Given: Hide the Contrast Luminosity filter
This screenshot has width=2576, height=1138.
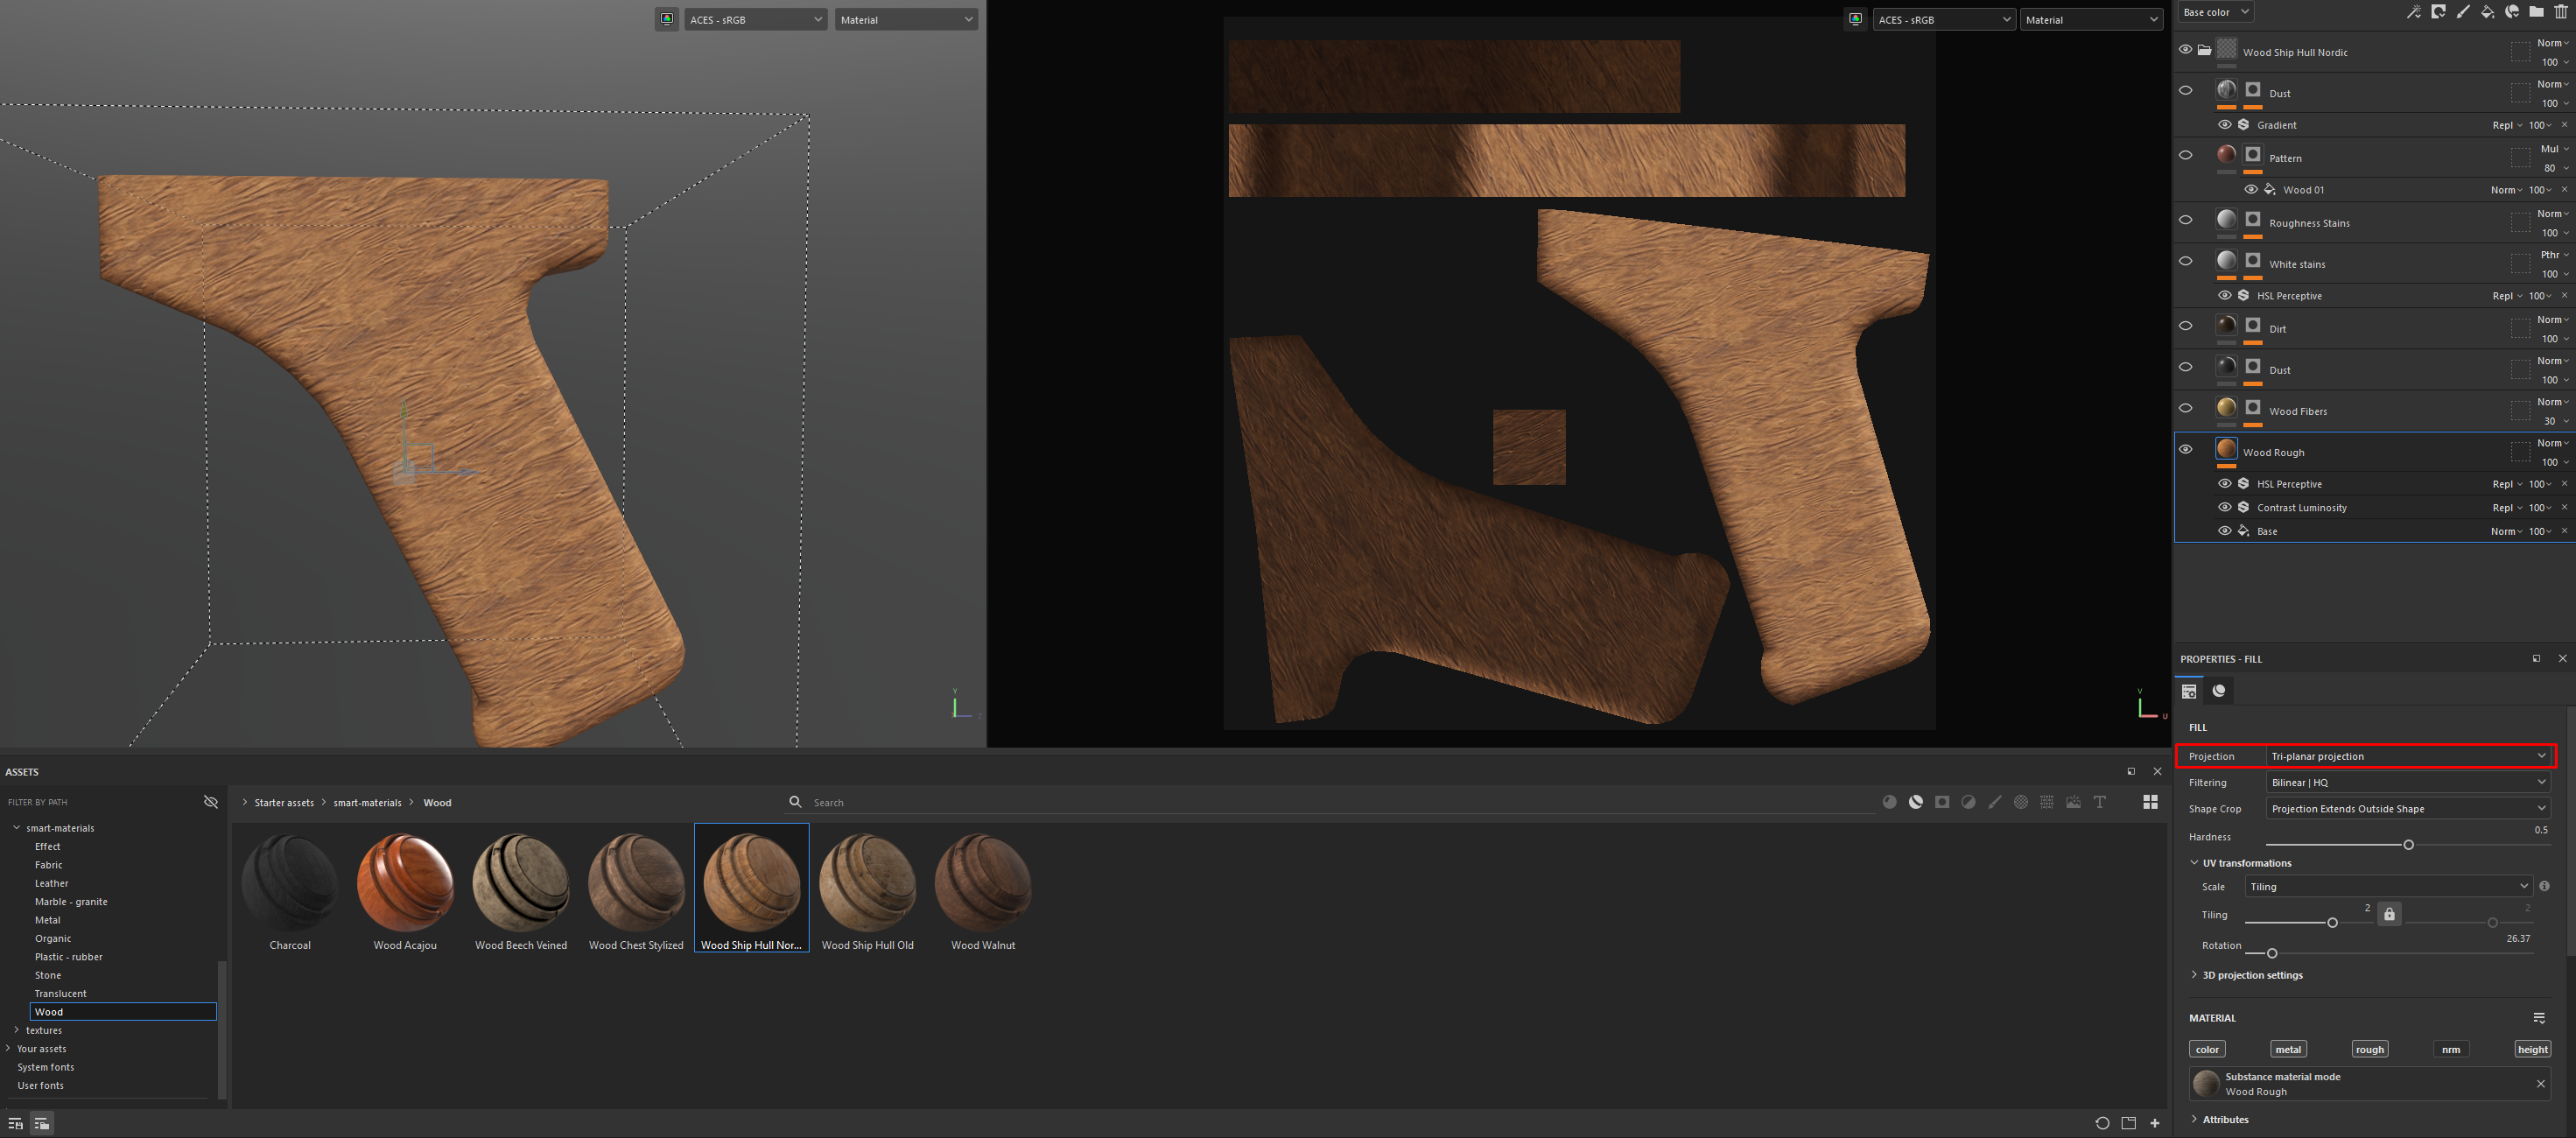Looking at the screenshot, I should pos(2225,507).
